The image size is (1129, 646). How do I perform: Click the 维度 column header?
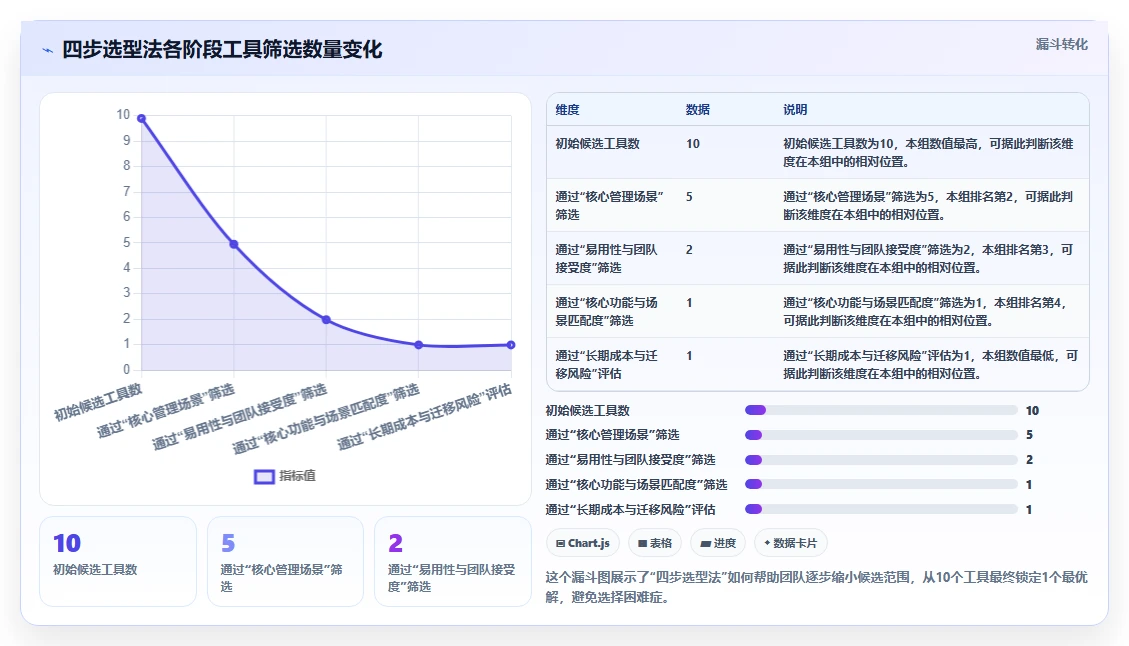[x=567, y=109]
